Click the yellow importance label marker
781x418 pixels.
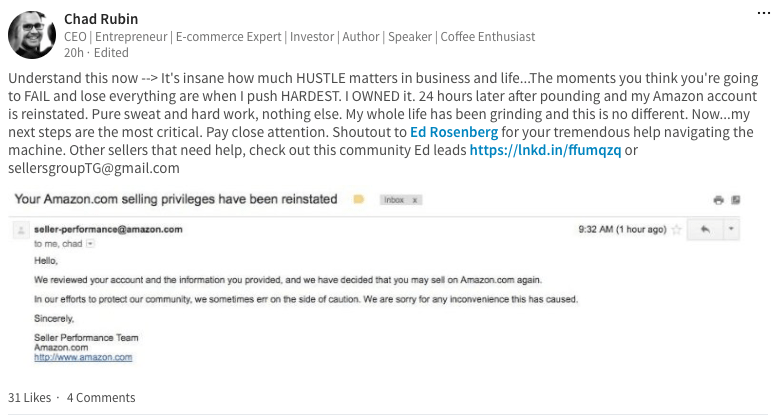pos(359,200)
